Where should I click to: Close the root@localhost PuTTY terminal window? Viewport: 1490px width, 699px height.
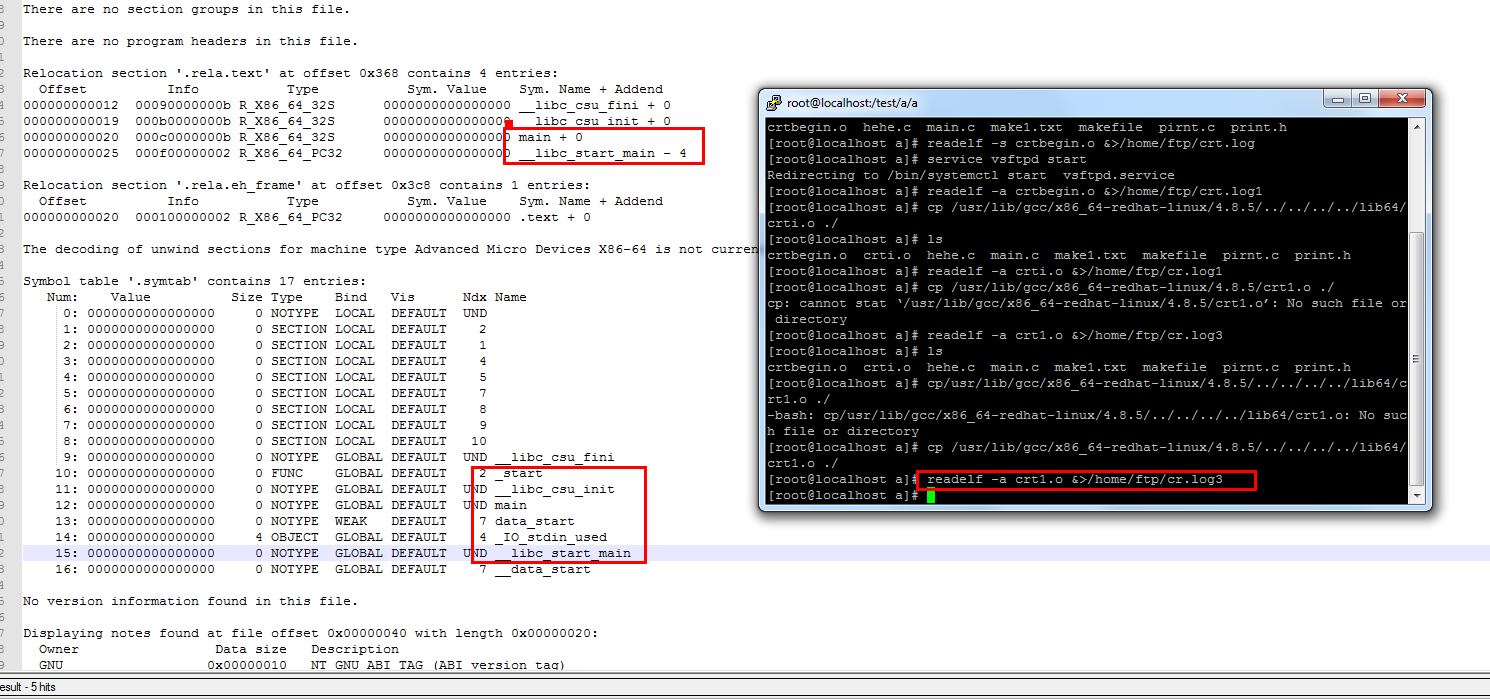(1400, 98)
